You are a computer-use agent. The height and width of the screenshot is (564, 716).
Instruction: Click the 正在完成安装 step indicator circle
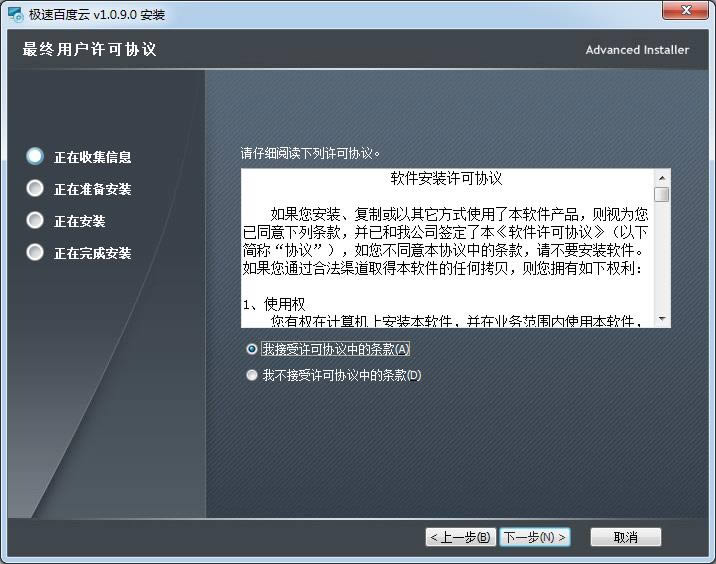point(36,252)
